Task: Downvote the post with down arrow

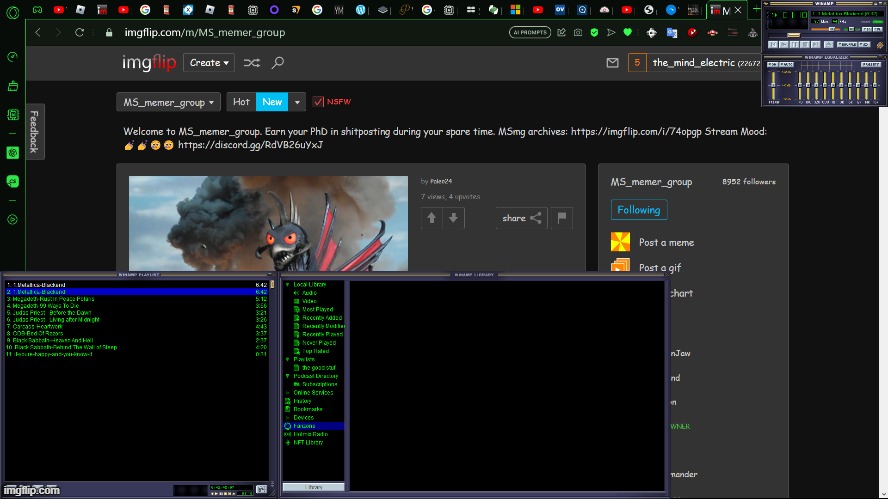Action: click(x=453, y=218)
